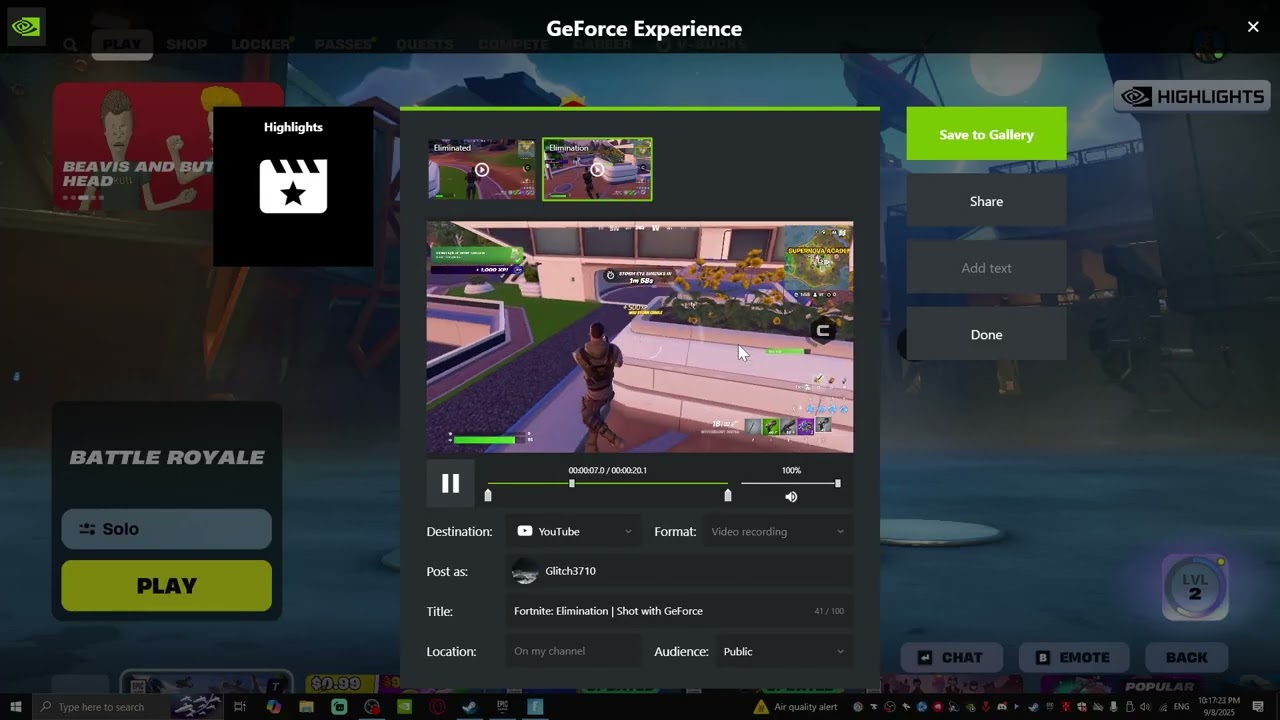Open the Highlights clapperboard icon
Viewport: 1280px width, 720px height.
point(293,186)
